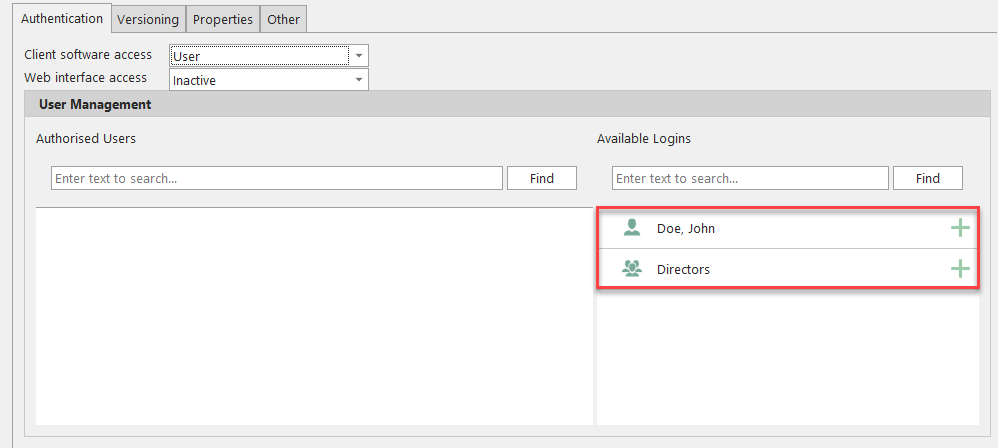
Task: Go to the Other tab
Action: [x=283, y=19]
